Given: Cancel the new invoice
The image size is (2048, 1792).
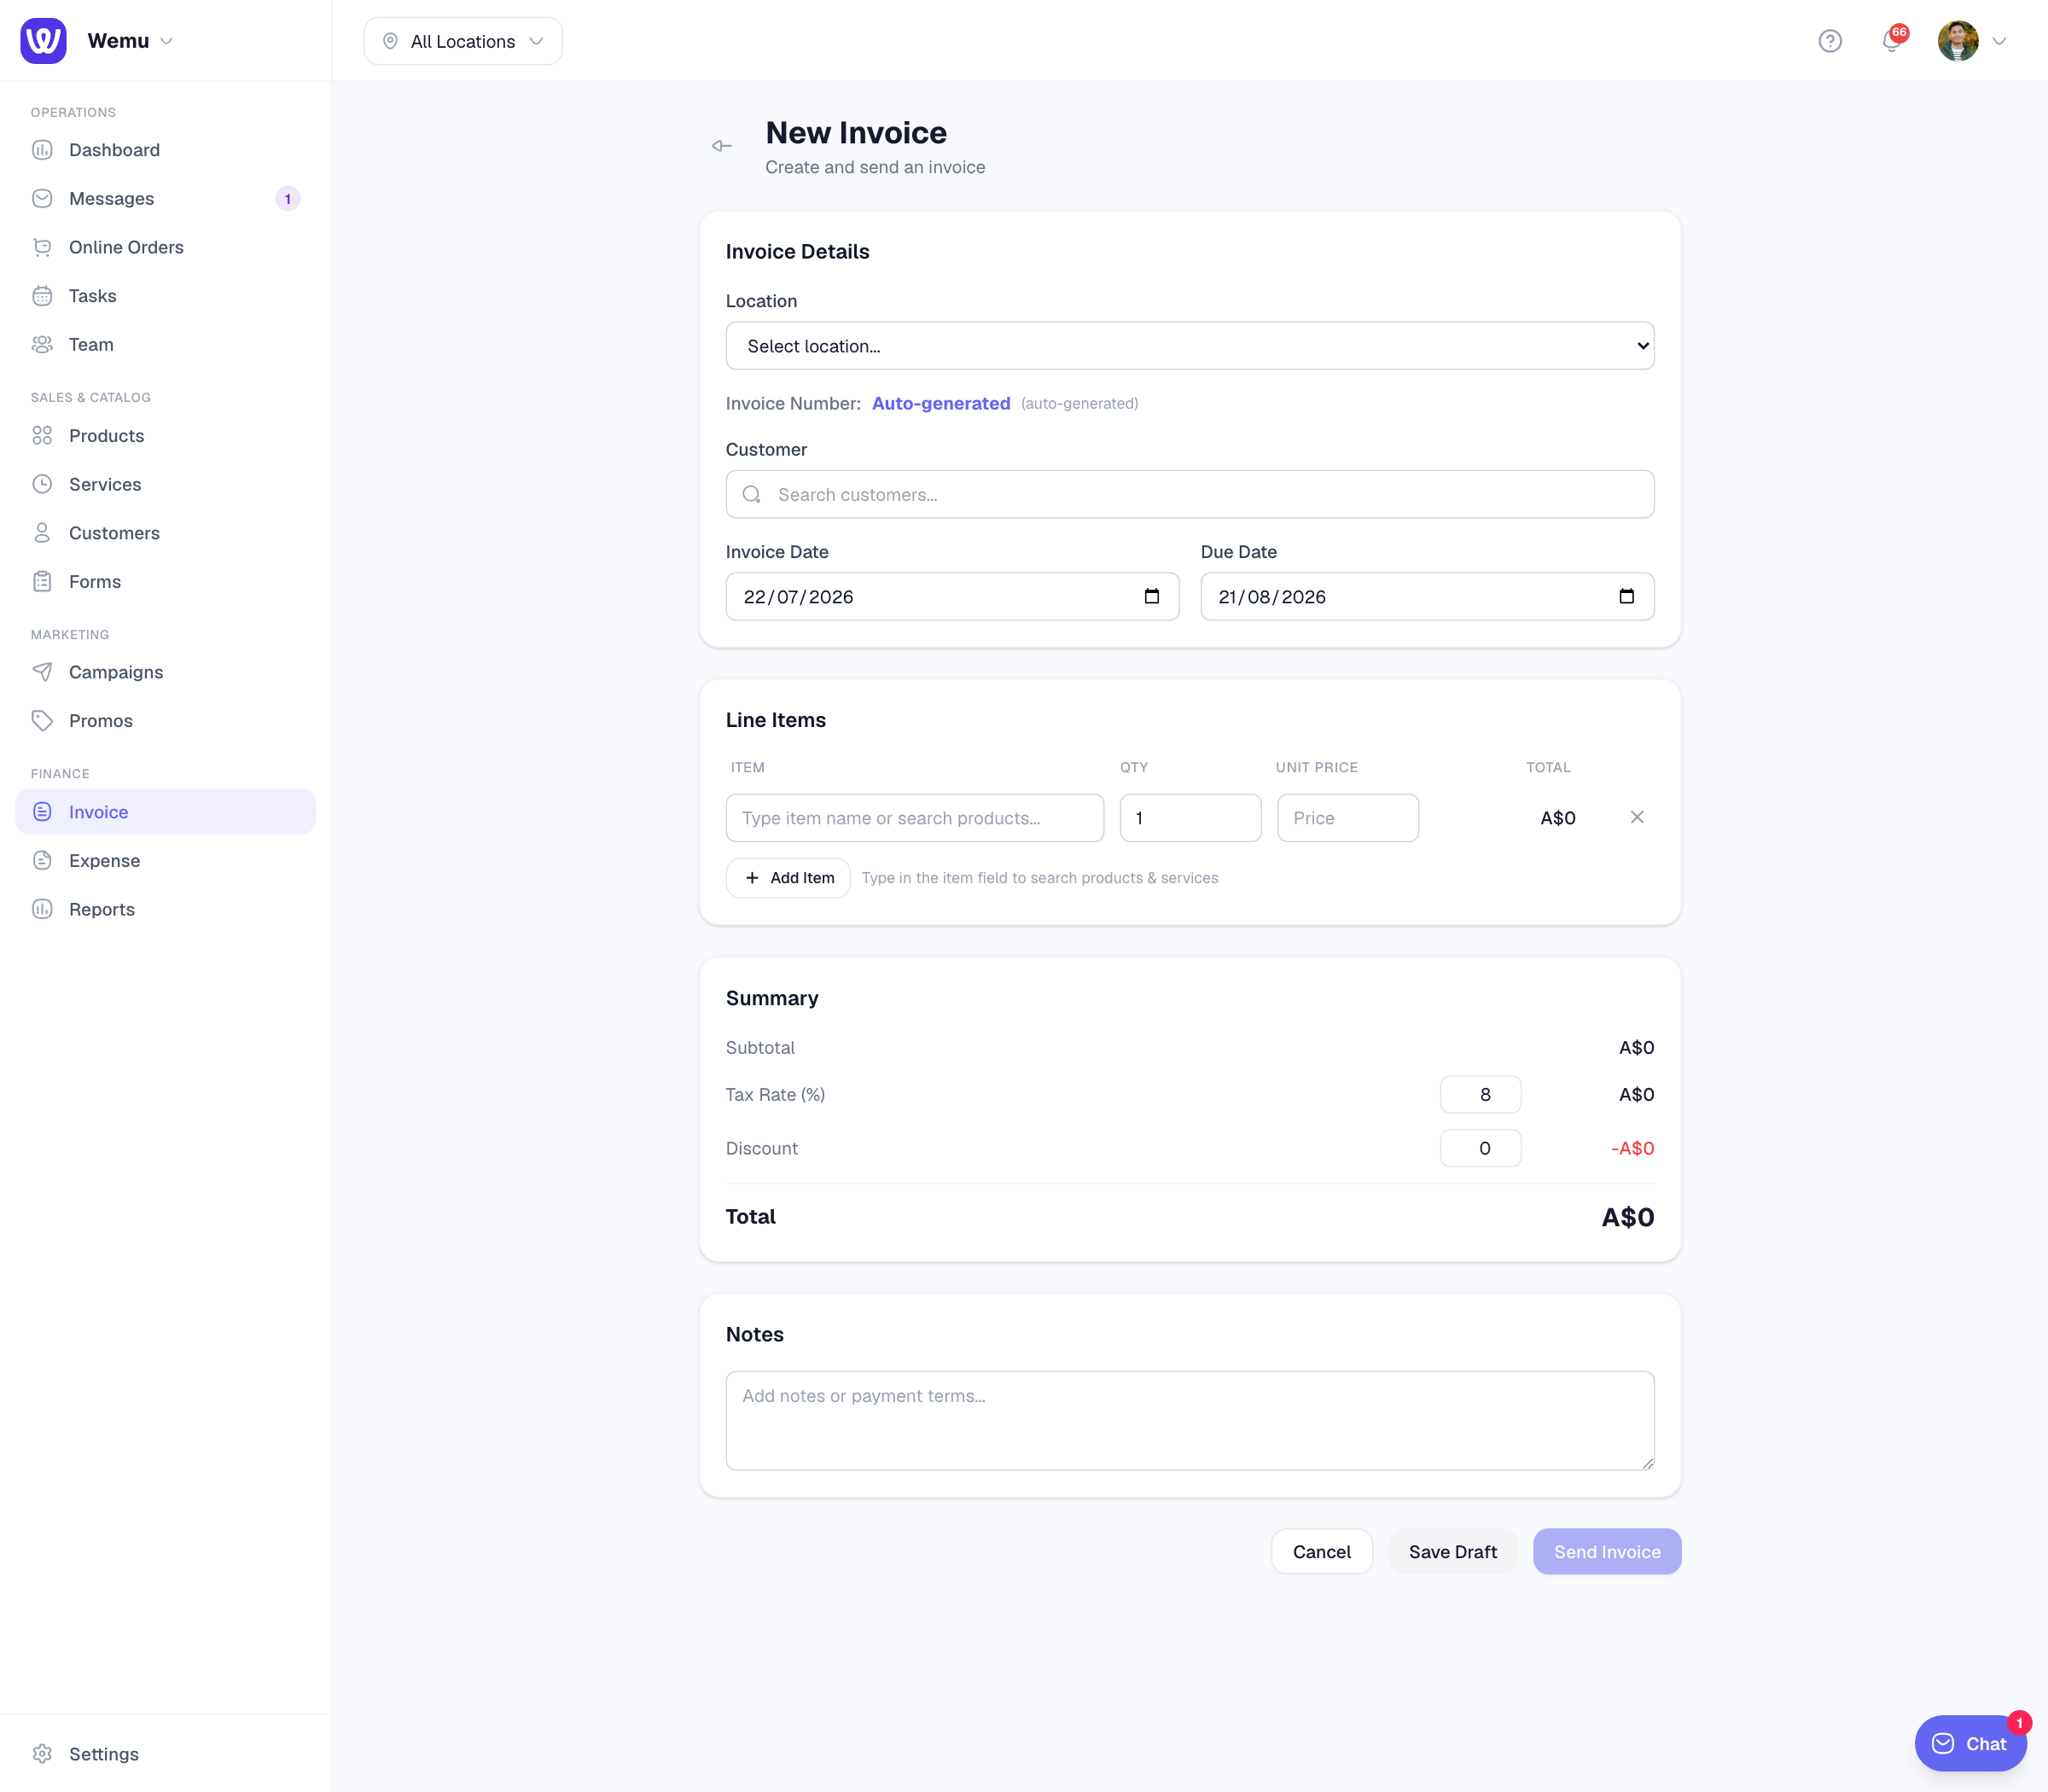Looking at the screenshot, I should point(1321,1551).
